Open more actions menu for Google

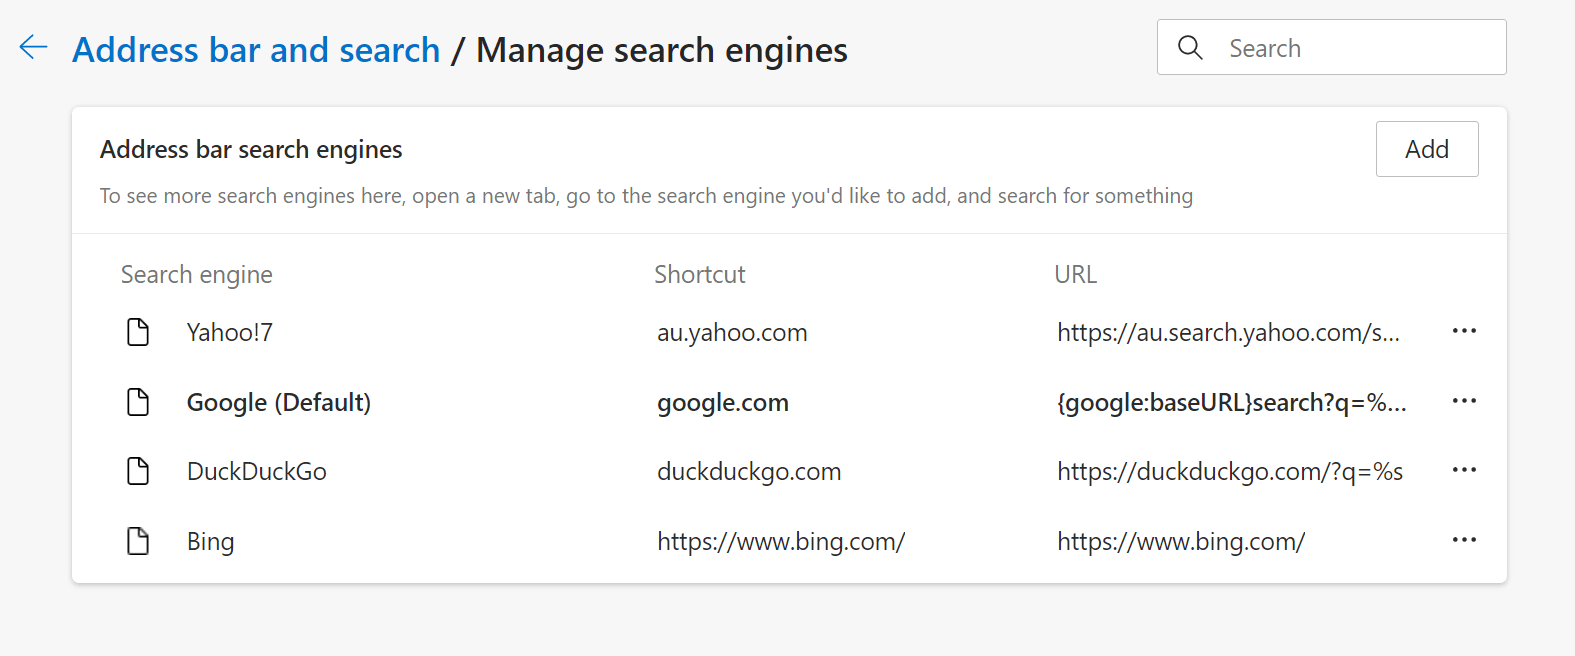point(1464,401)
